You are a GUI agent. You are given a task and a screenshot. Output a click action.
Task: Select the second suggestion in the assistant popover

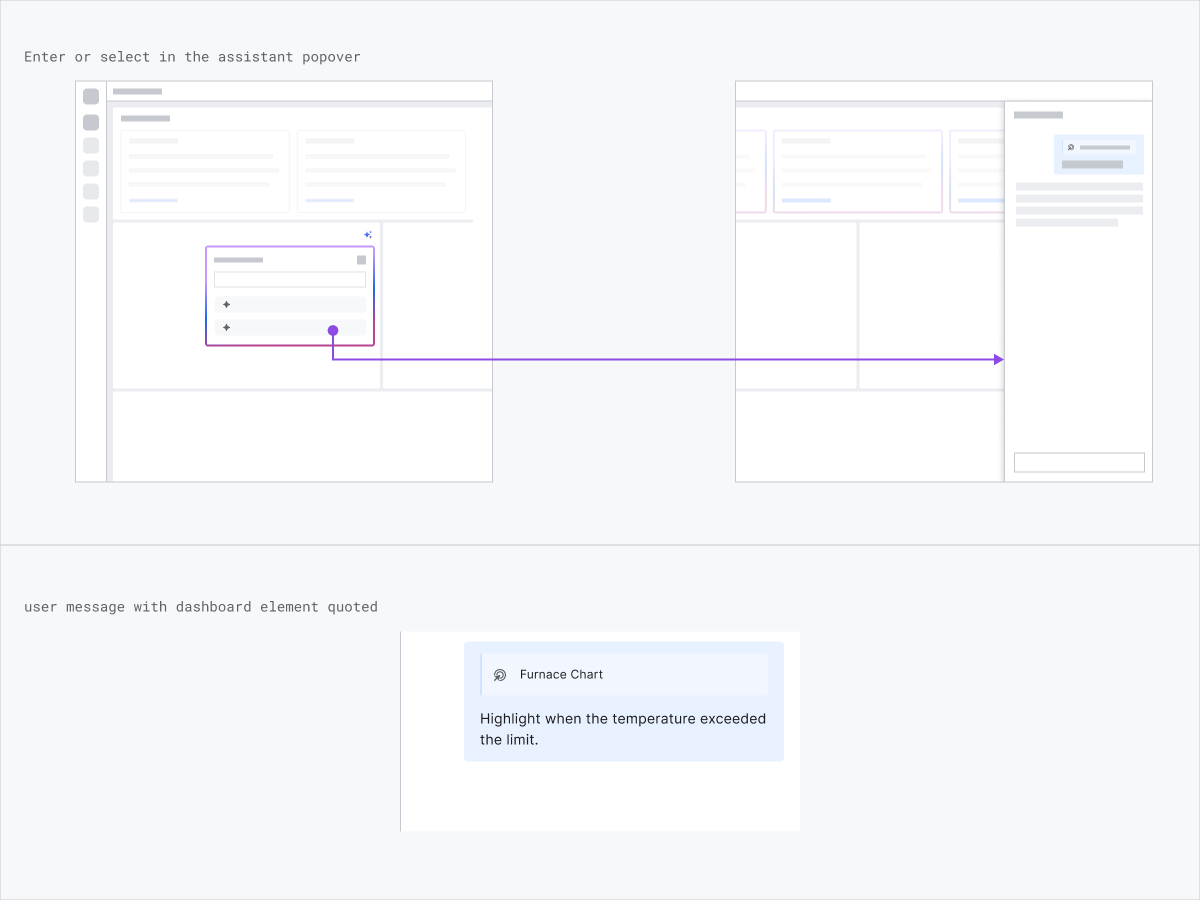[290, 327]
